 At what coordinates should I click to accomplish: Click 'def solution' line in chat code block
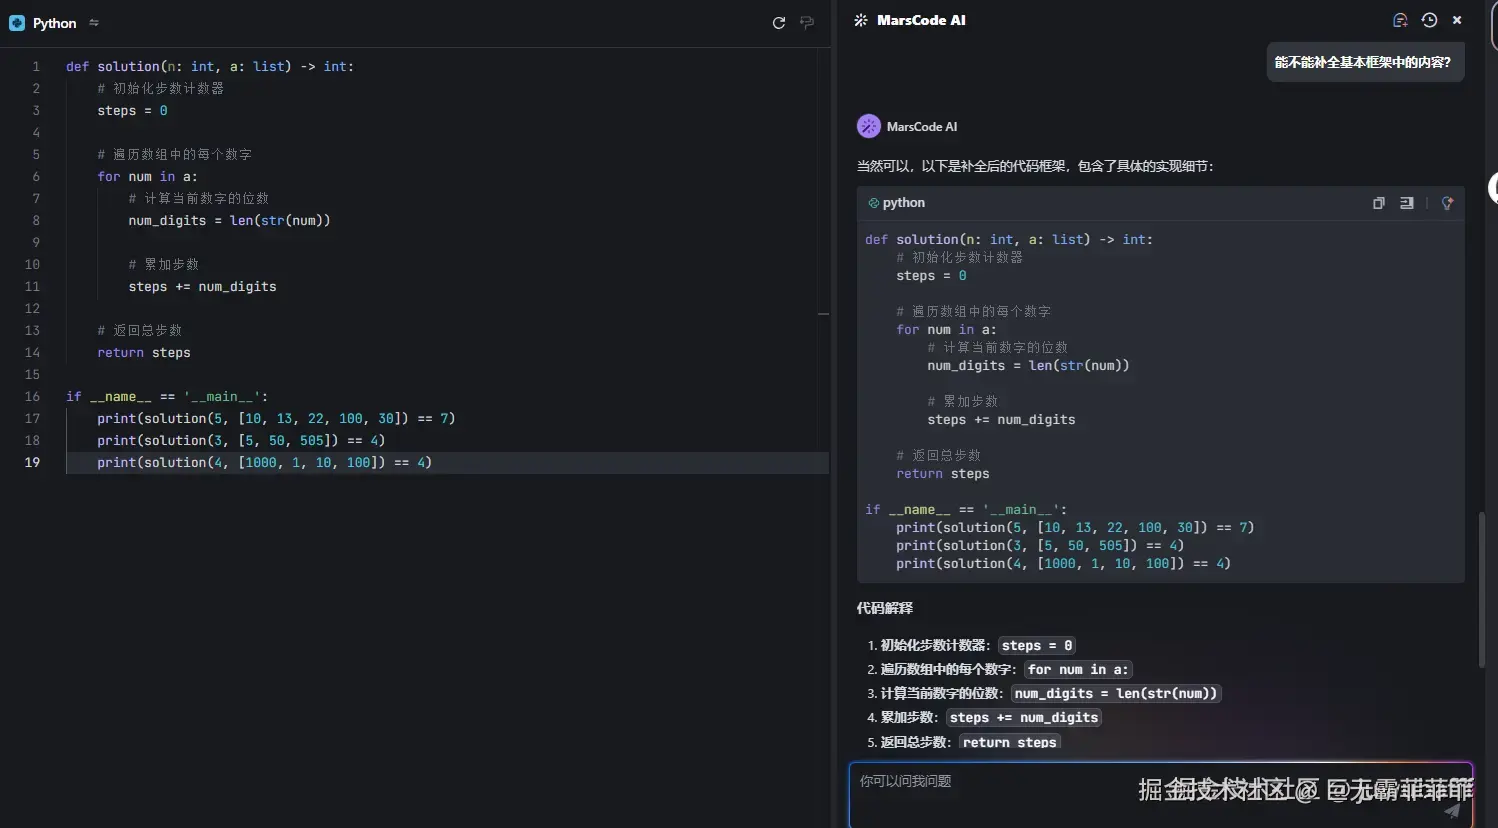1009,239
